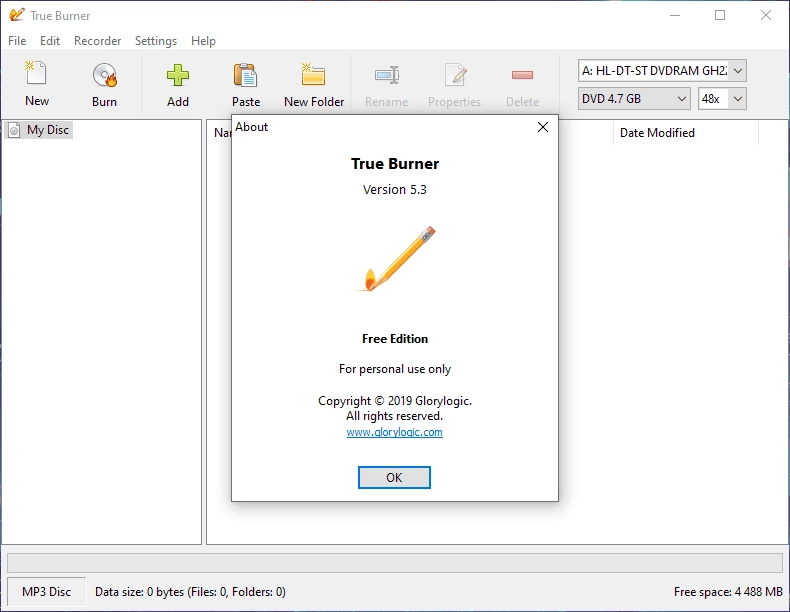The width and height of the screenshot is (790, 612).
Task: Close the About dialog with X
Action: coord(543,127)
